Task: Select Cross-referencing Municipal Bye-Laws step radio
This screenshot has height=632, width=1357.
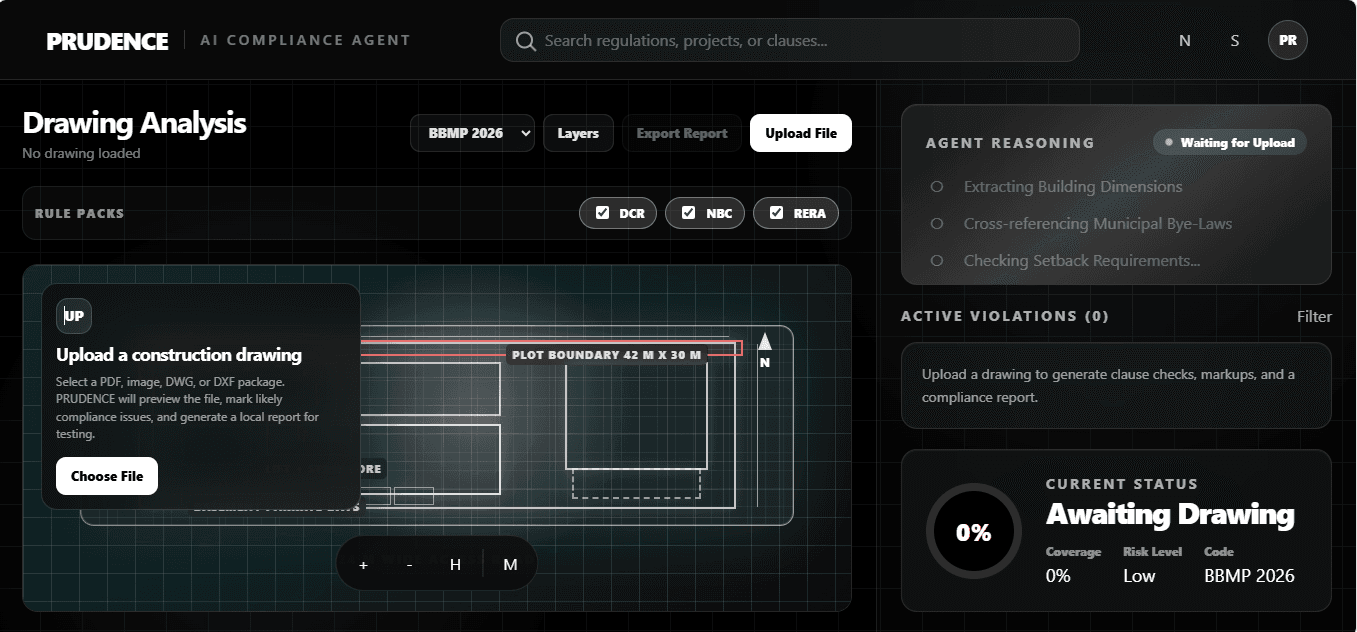Action: click(937, 224)
